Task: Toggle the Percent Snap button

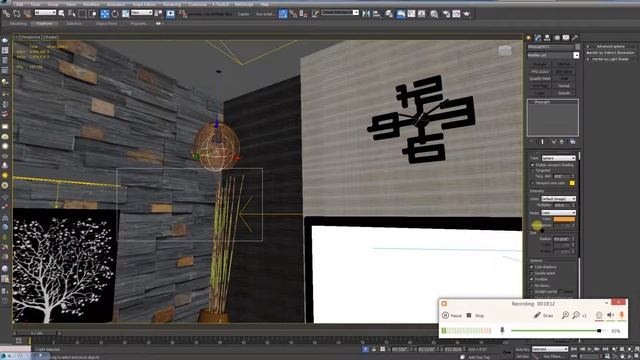Action: click(304, 13)
